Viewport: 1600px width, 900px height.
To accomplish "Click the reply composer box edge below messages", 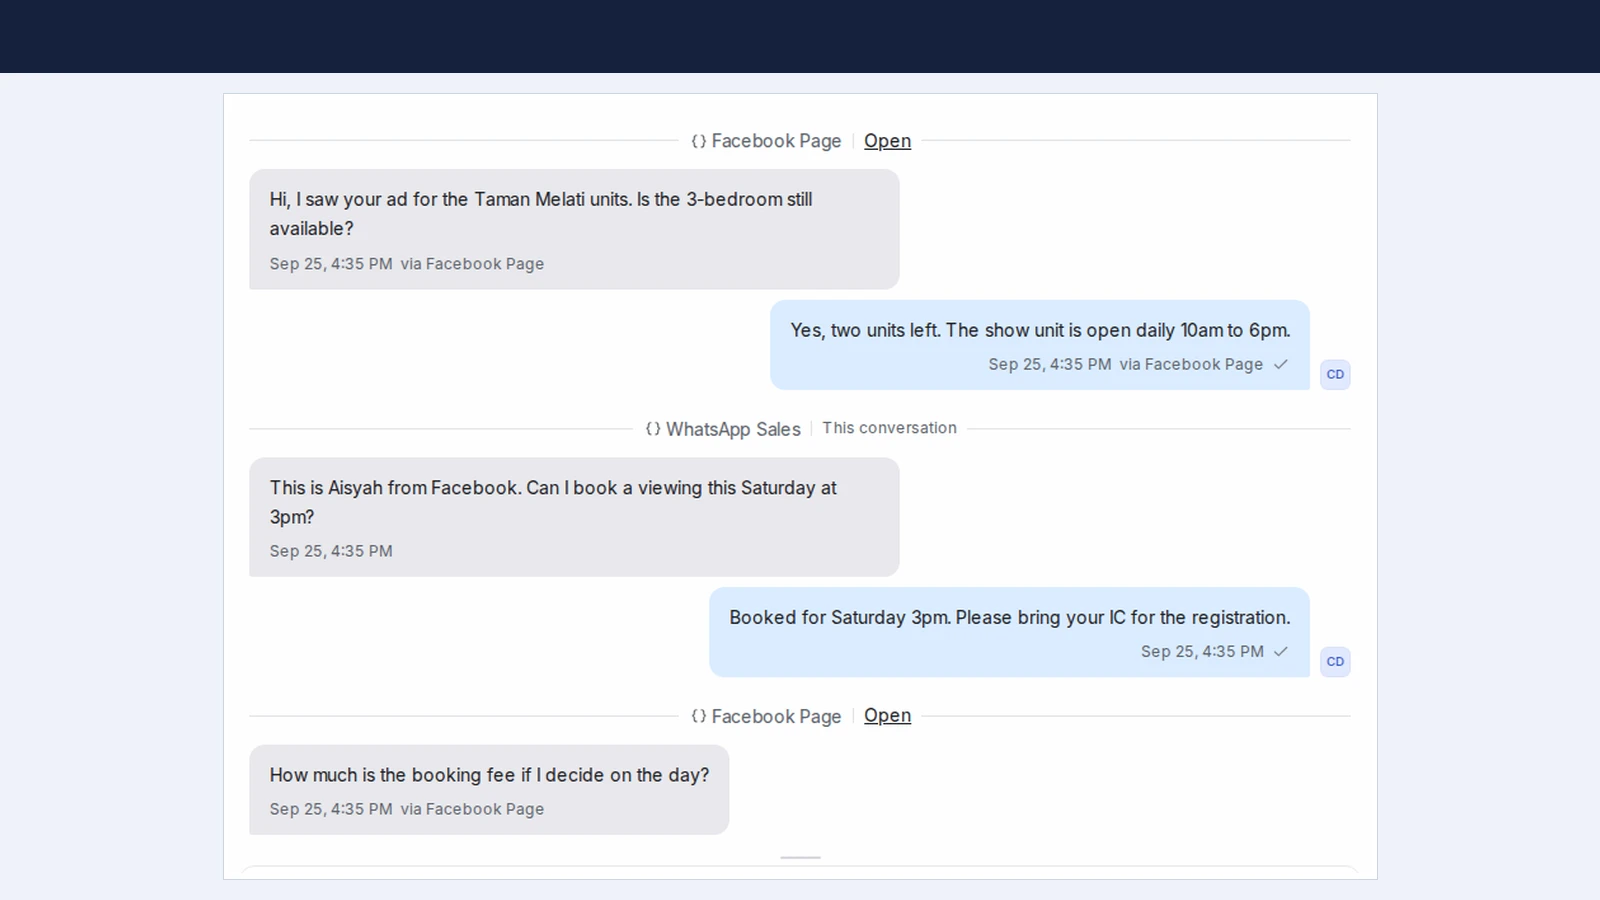I will [800, 872].
